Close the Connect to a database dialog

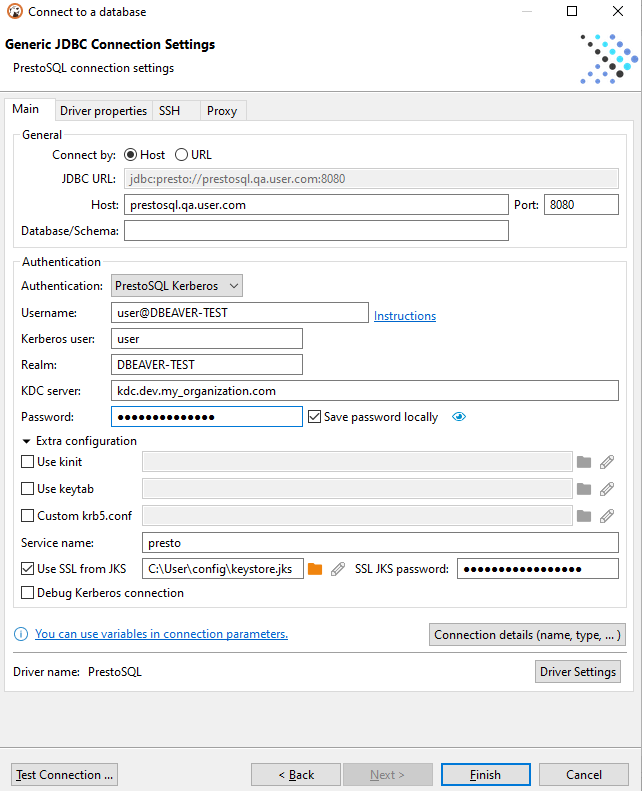618,11
